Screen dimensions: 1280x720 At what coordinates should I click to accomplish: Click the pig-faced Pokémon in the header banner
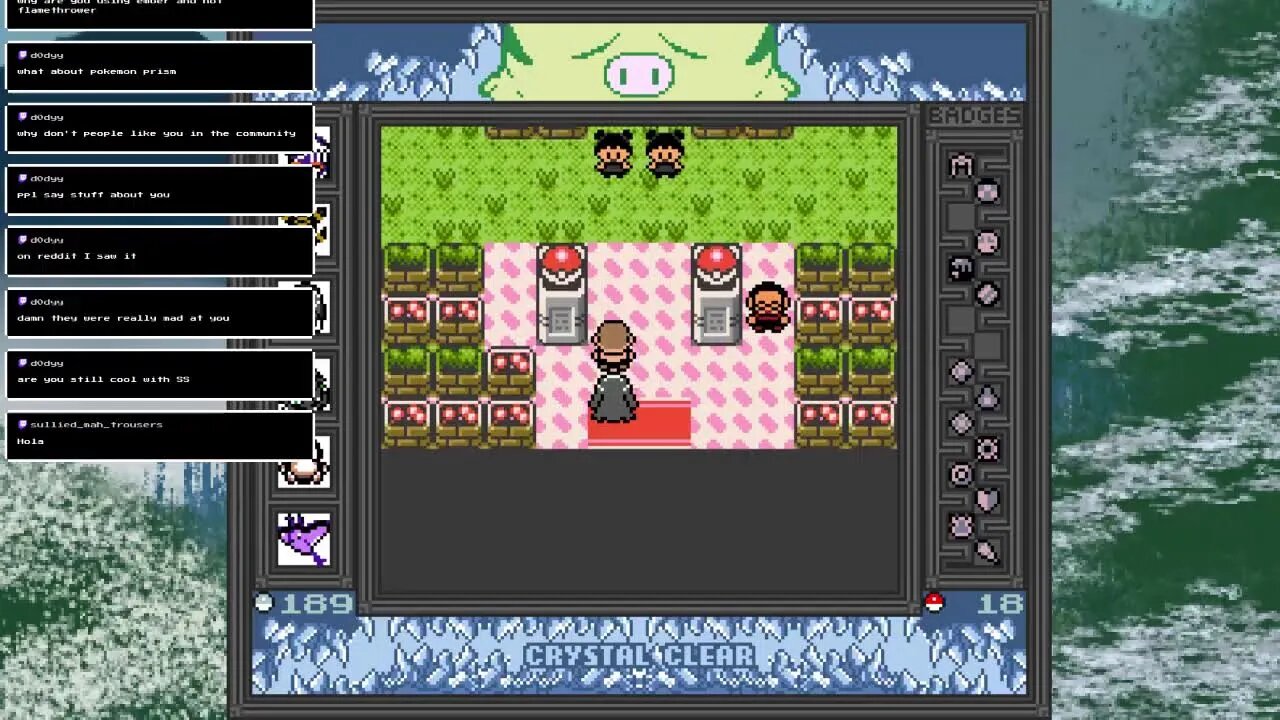(640, 62)
